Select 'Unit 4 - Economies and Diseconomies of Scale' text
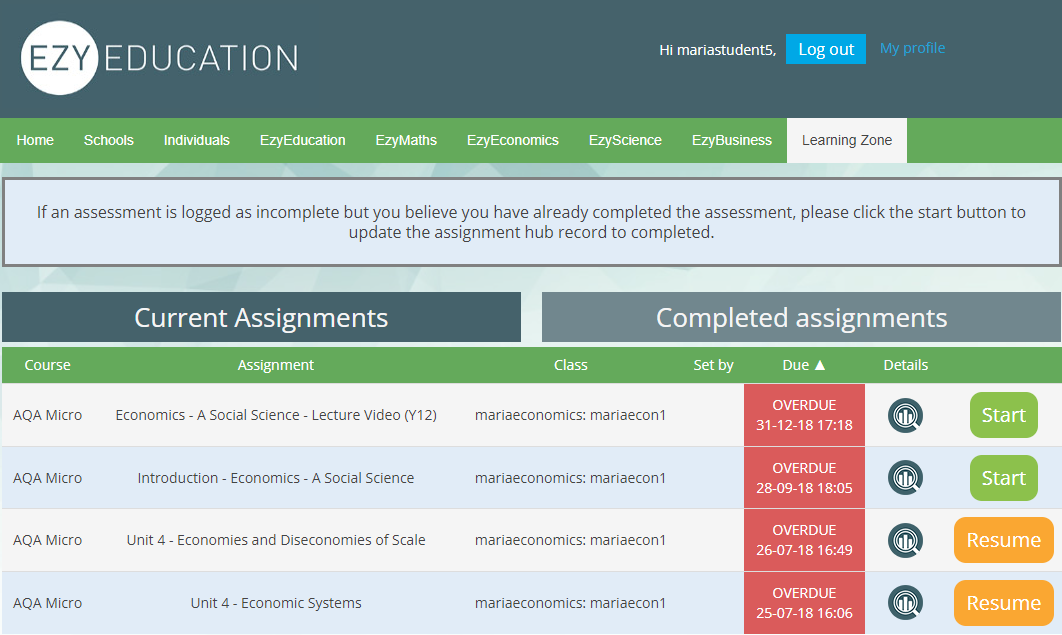The height and width of the screenshot is (635, 1062). [x=276, y=540]
